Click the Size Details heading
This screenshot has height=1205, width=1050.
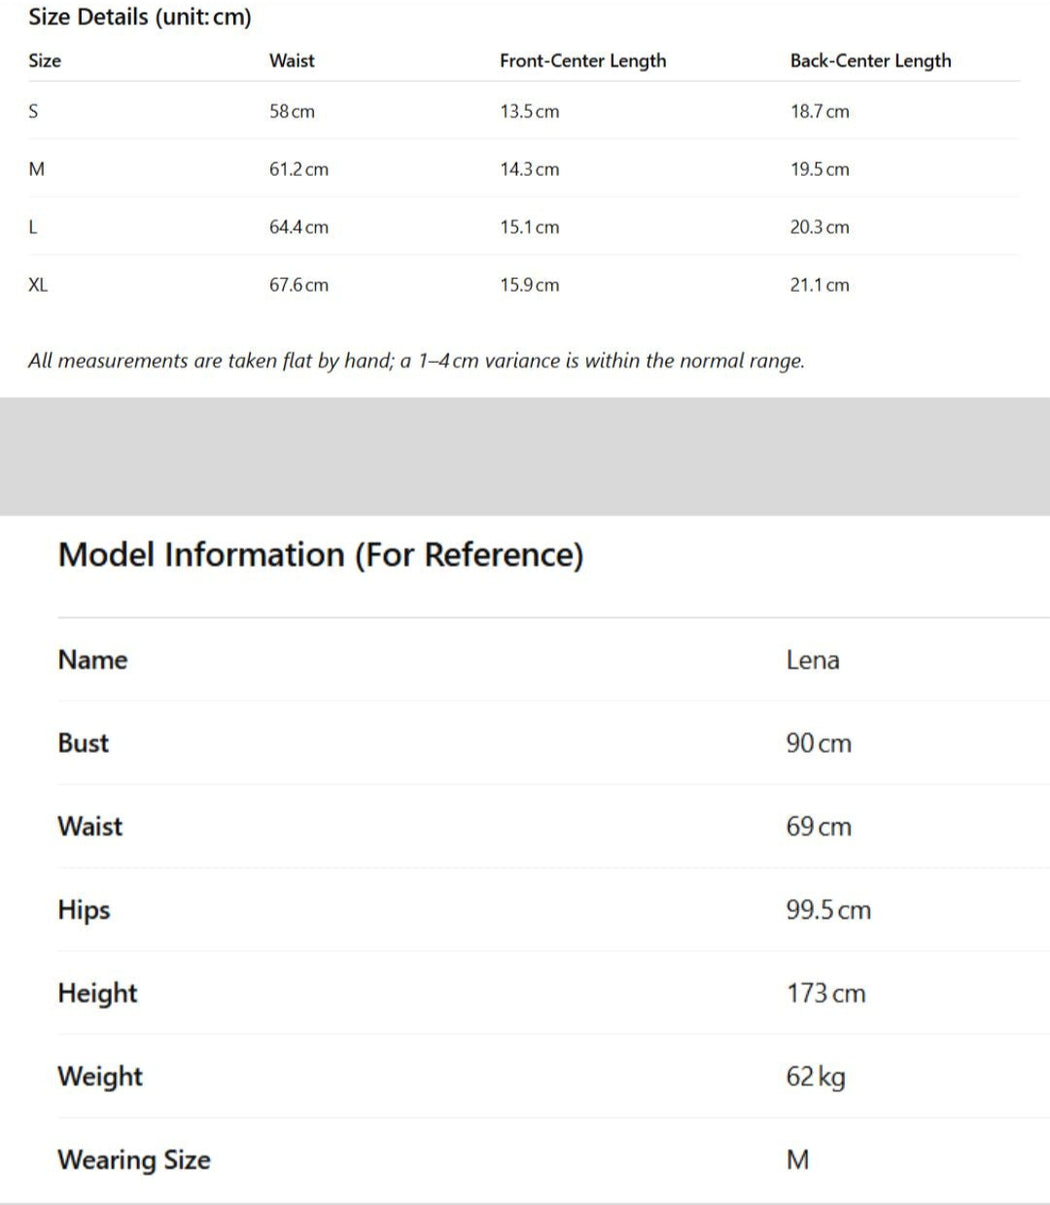[x=139, y=17]
